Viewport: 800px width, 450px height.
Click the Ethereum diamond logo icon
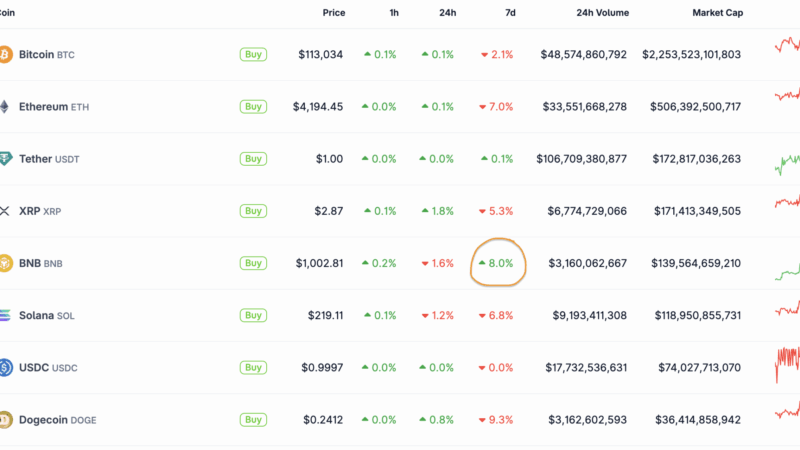pyautogui.click(x=5, y=107)
